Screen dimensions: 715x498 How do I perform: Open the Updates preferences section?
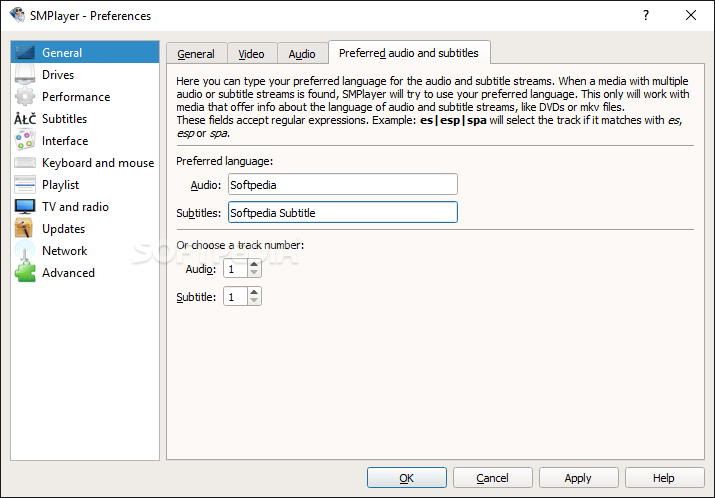[85, 228]
